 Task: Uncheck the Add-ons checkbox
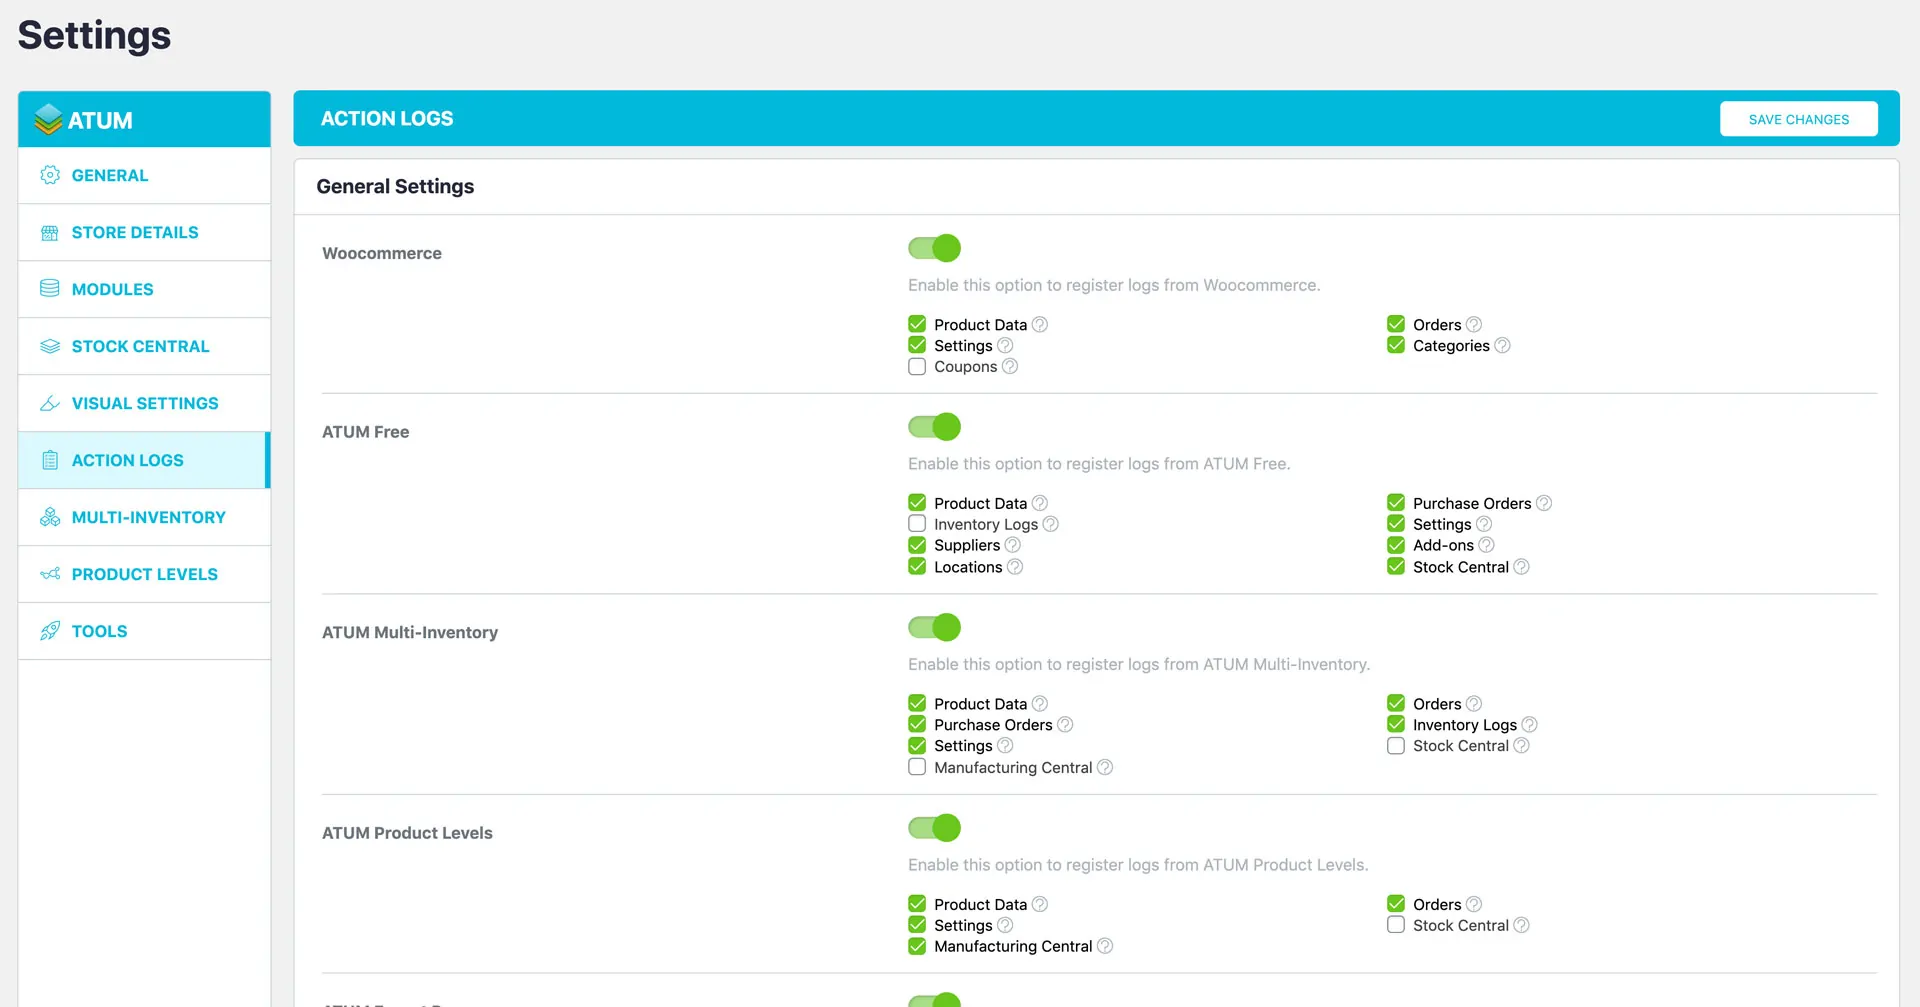coord(1396,545)
